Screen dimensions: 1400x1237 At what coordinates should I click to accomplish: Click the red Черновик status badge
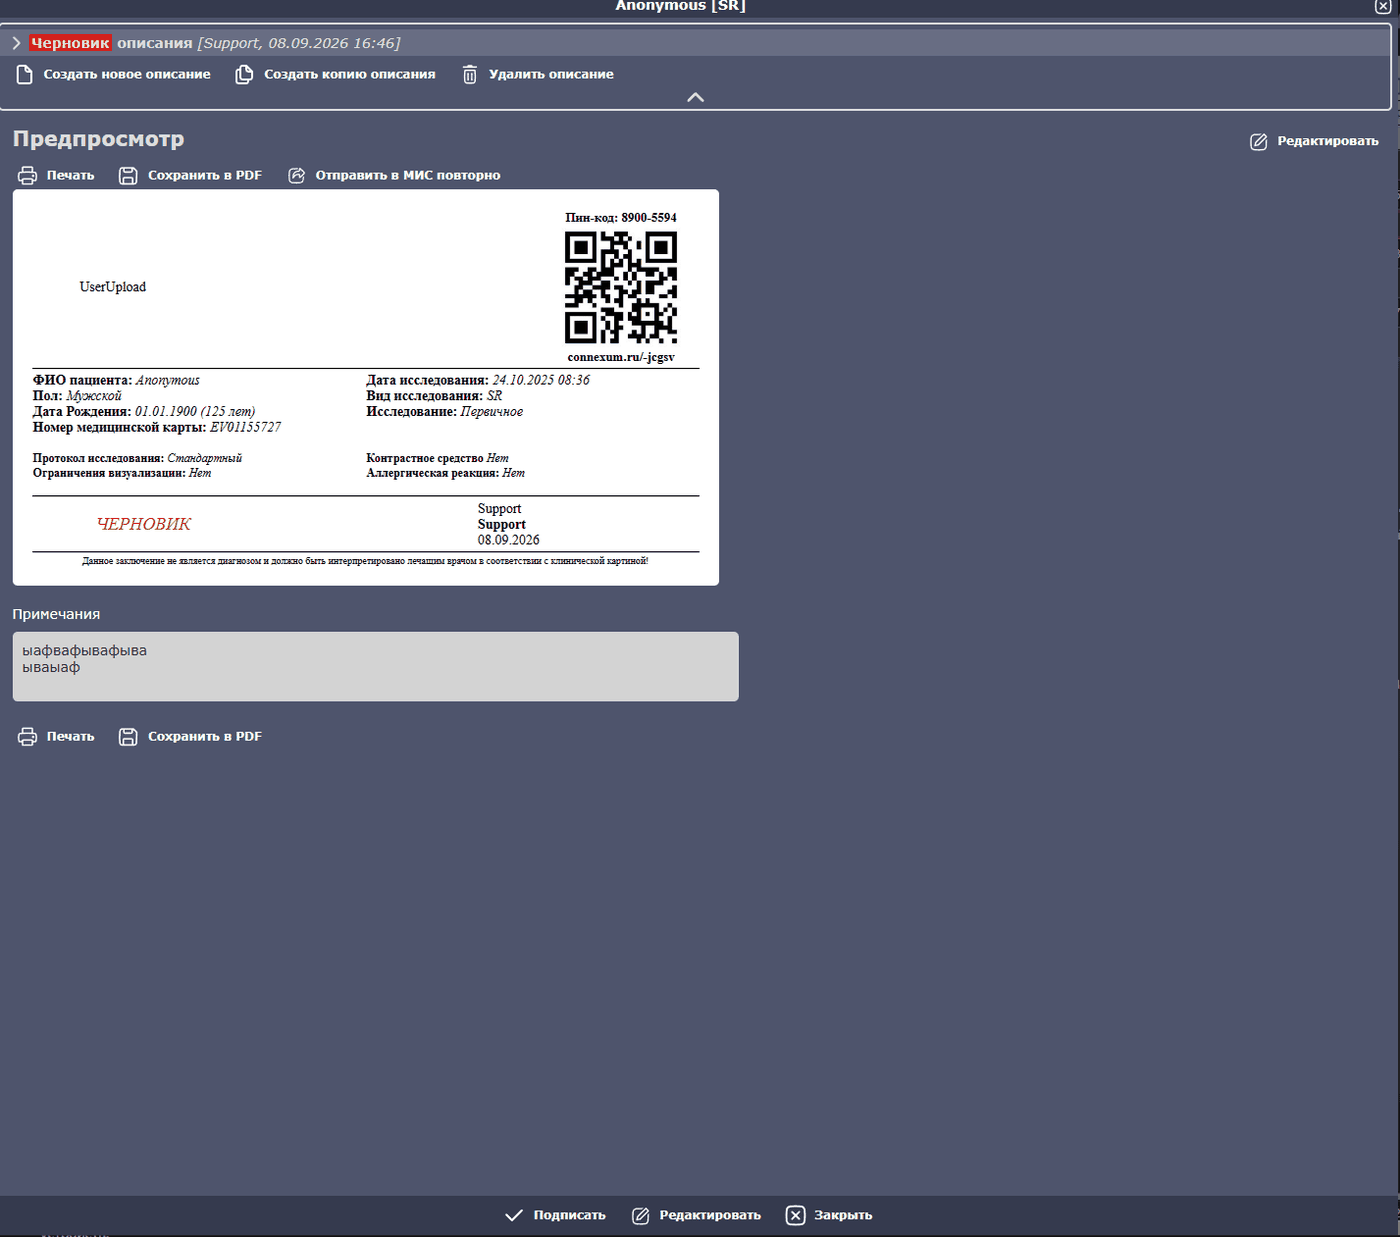(x=70, y=43)
